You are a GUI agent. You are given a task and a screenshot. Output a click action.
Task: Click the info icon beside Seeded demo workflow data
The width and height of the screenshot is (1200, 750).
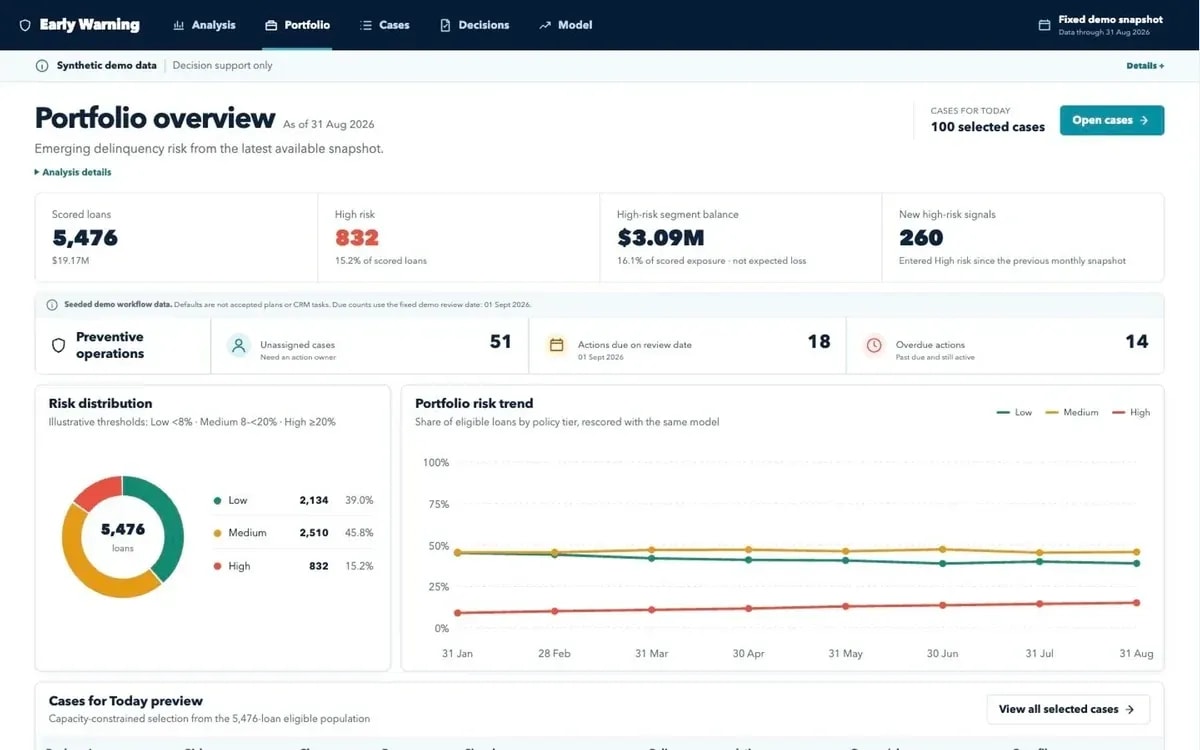point(52,304)
